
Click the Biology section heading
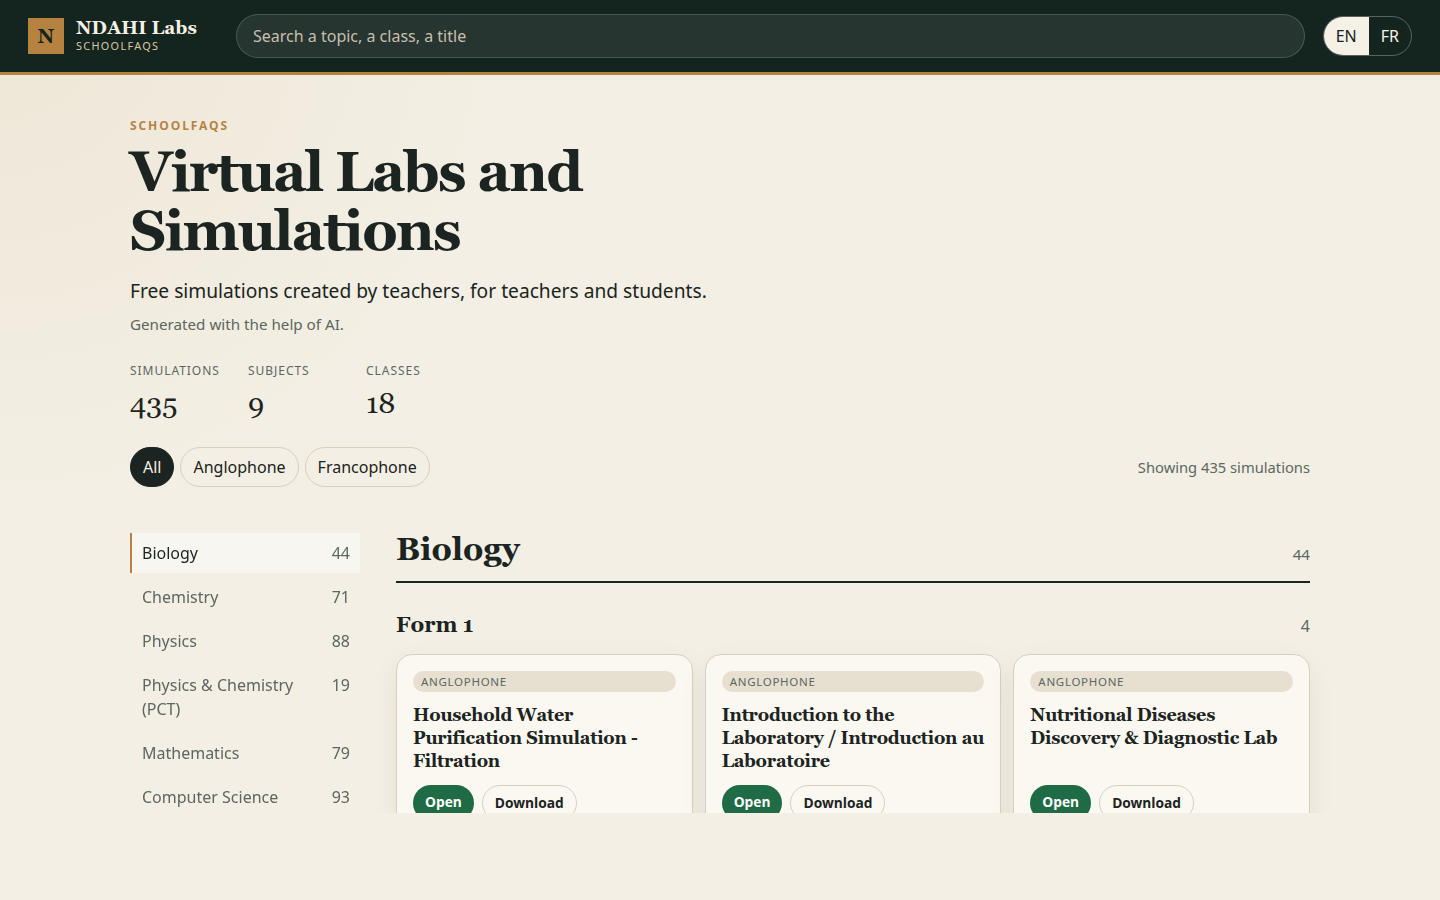pyautogui.click(x=458, y=549)
